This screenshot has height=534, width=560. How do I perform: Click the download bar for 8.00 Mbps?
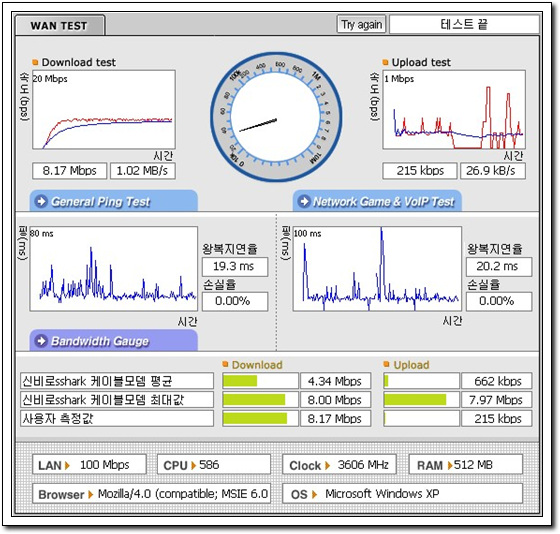click(260, 400)
